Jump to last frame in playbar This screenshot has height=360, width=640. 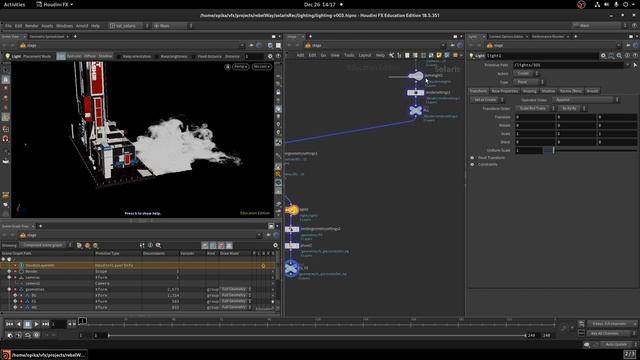(45, 324)
